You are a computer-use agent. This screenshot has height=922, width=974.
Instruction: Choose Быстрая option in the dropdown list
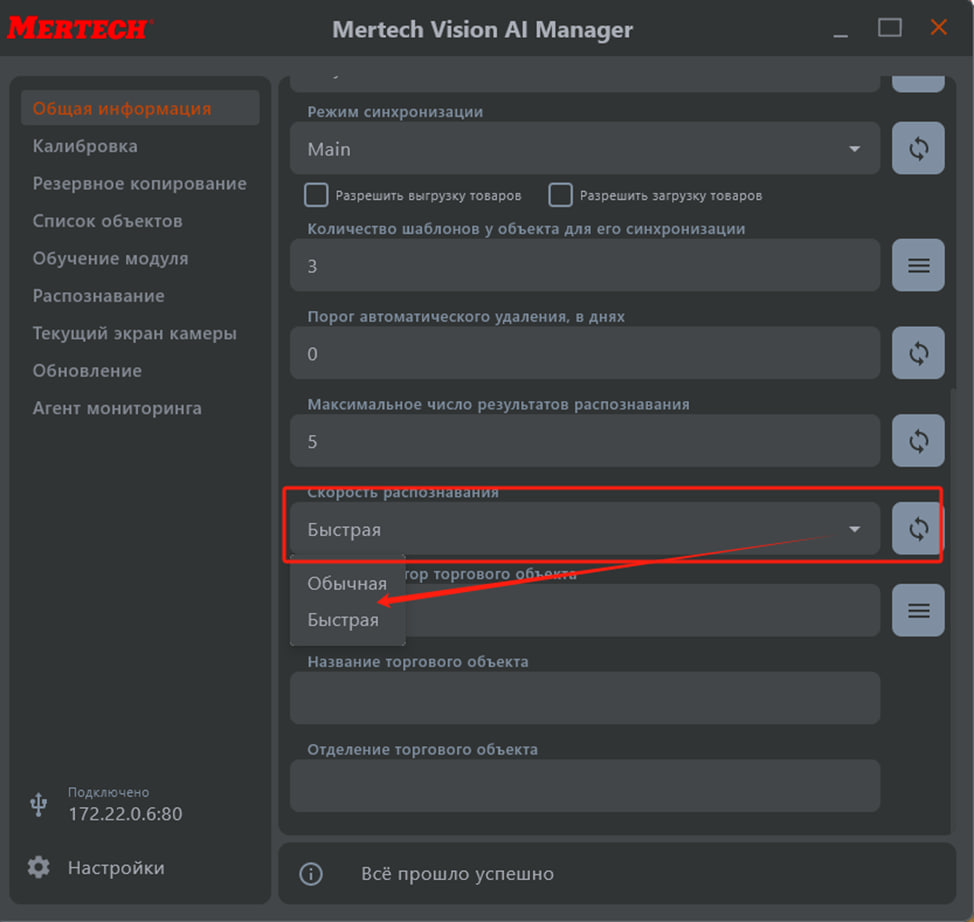pos(343,620)
